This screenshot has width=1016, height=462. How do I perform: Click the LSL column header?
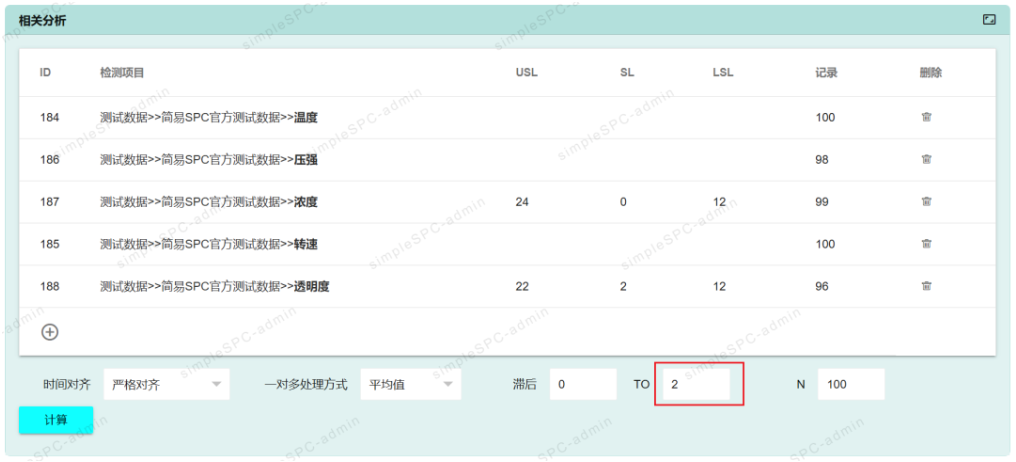click(x=722, y=73)
